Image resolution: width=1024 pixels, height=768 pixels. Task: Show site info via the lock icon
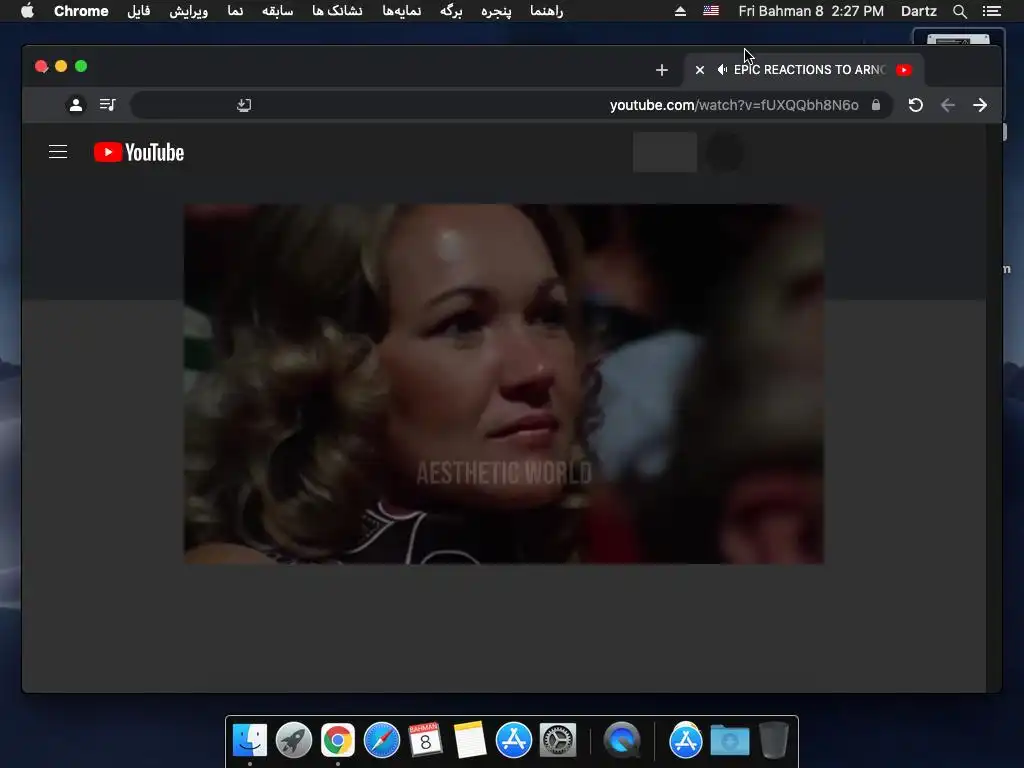876,105
